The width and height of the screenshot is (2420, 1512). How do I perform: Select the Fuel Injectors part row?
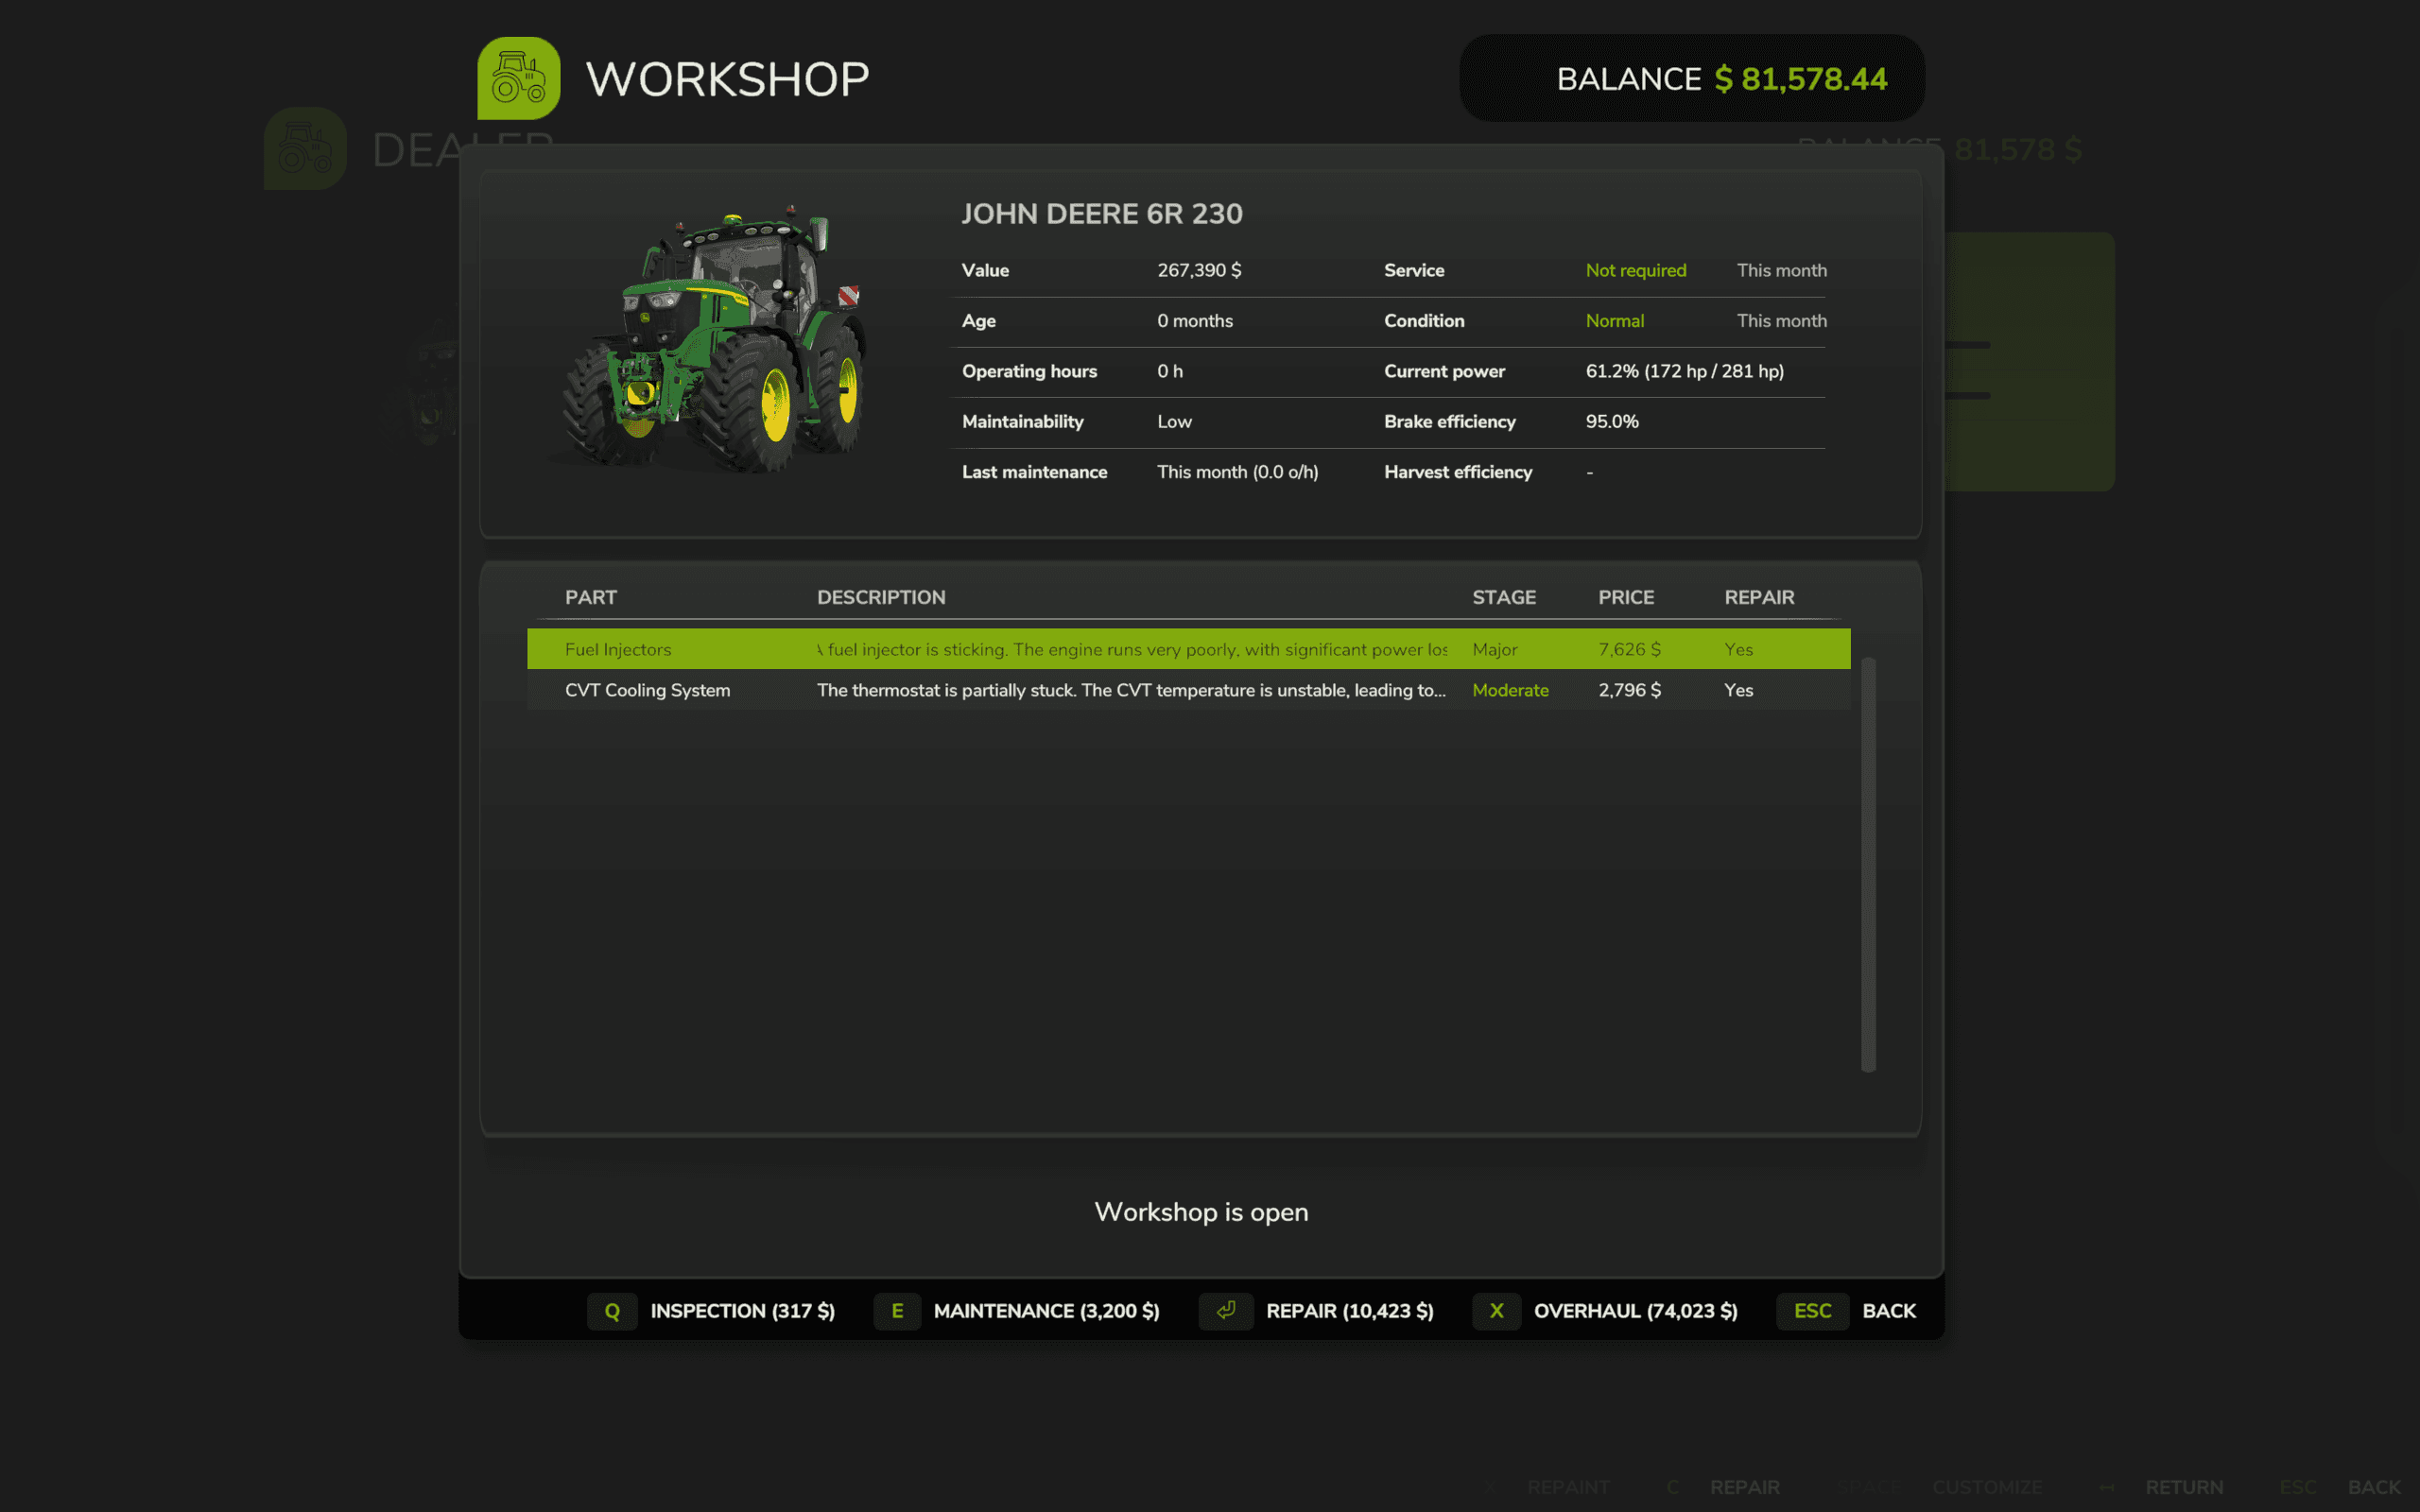(x=1188, y=649)
